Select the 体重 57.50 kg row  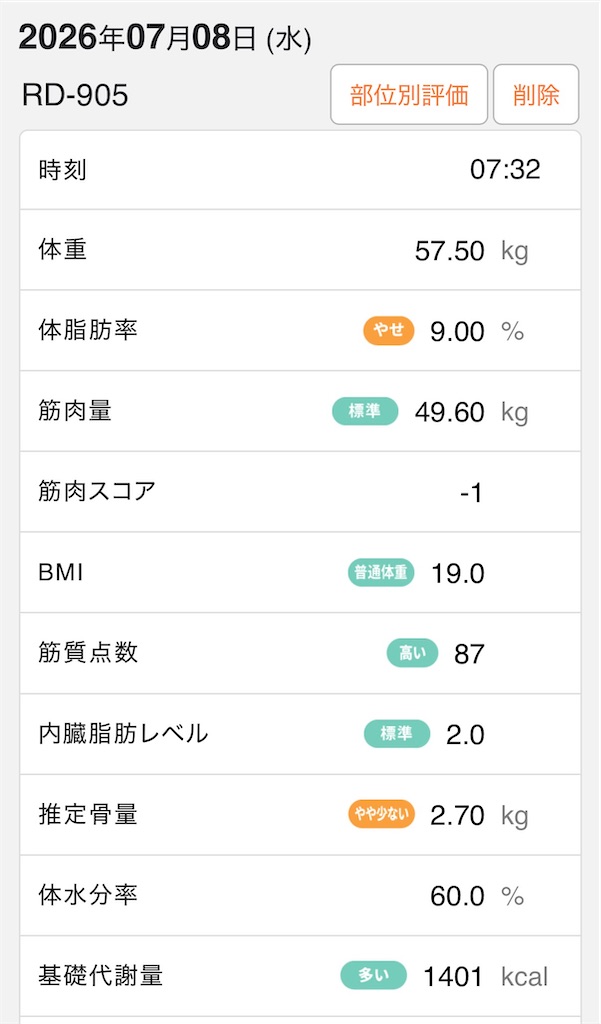click(300, 250)
